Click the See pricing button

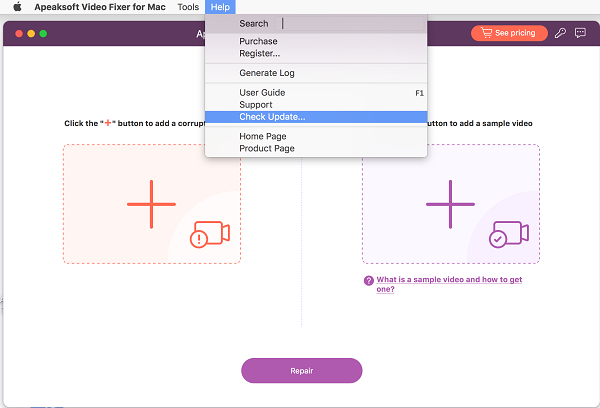click(509, 33)
